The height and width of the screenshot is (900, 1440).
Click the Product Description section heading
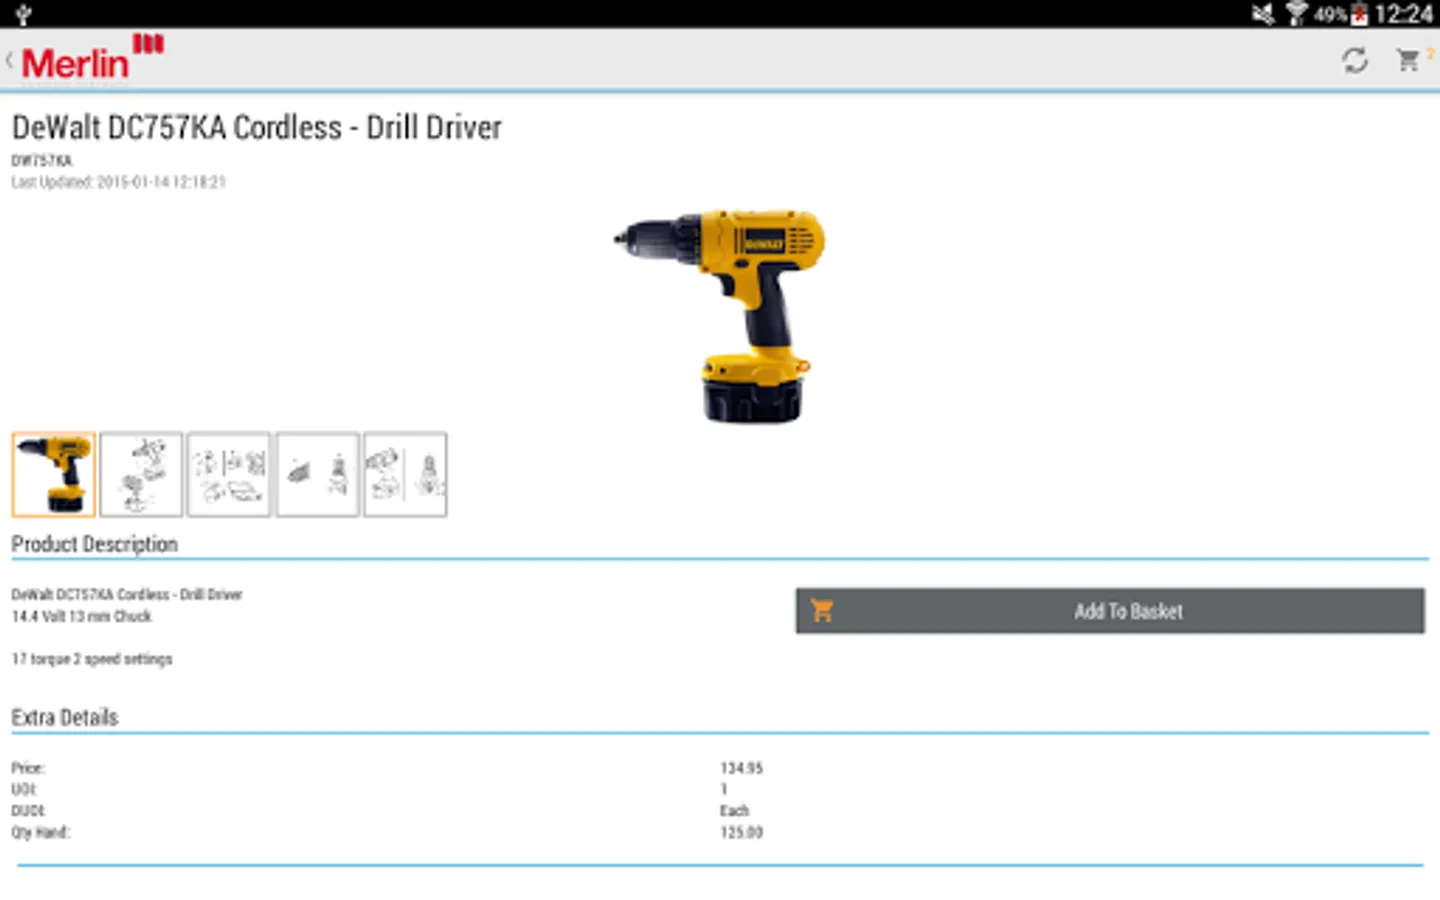click(94, 543)
